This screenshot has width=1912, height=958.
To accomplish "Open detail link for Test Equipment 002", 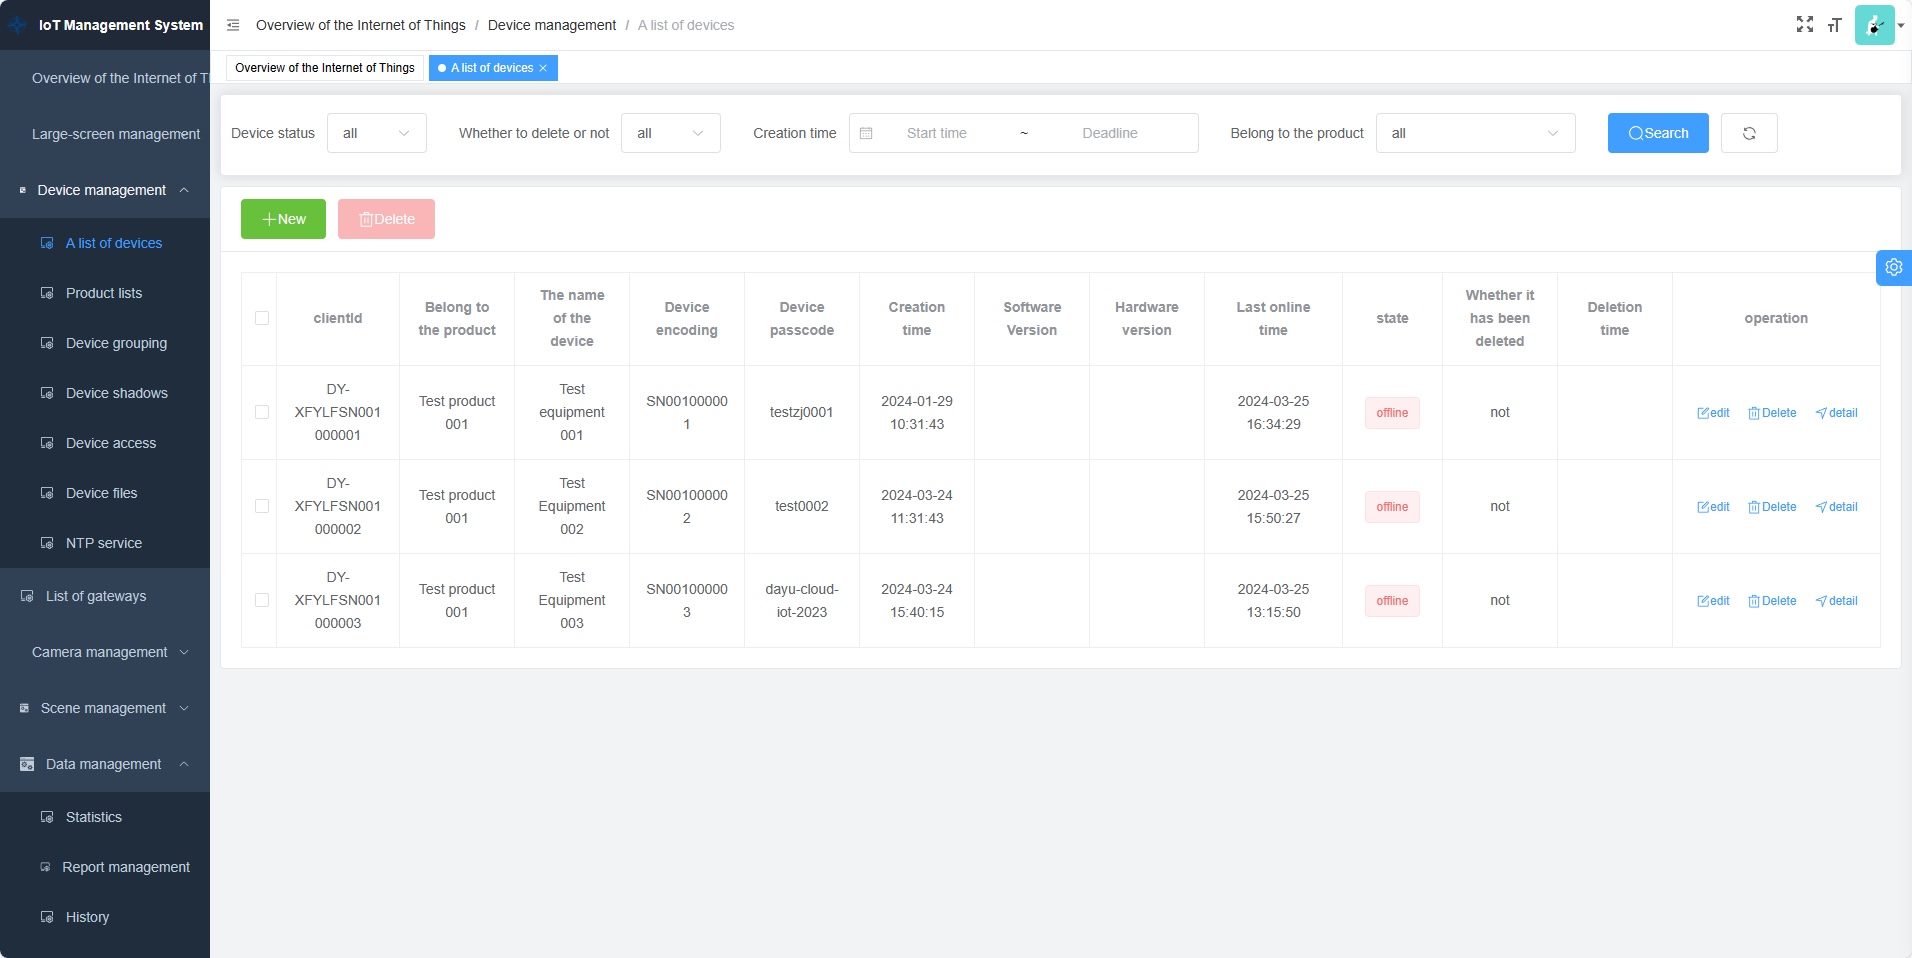I will click(x=1836, y=507).
